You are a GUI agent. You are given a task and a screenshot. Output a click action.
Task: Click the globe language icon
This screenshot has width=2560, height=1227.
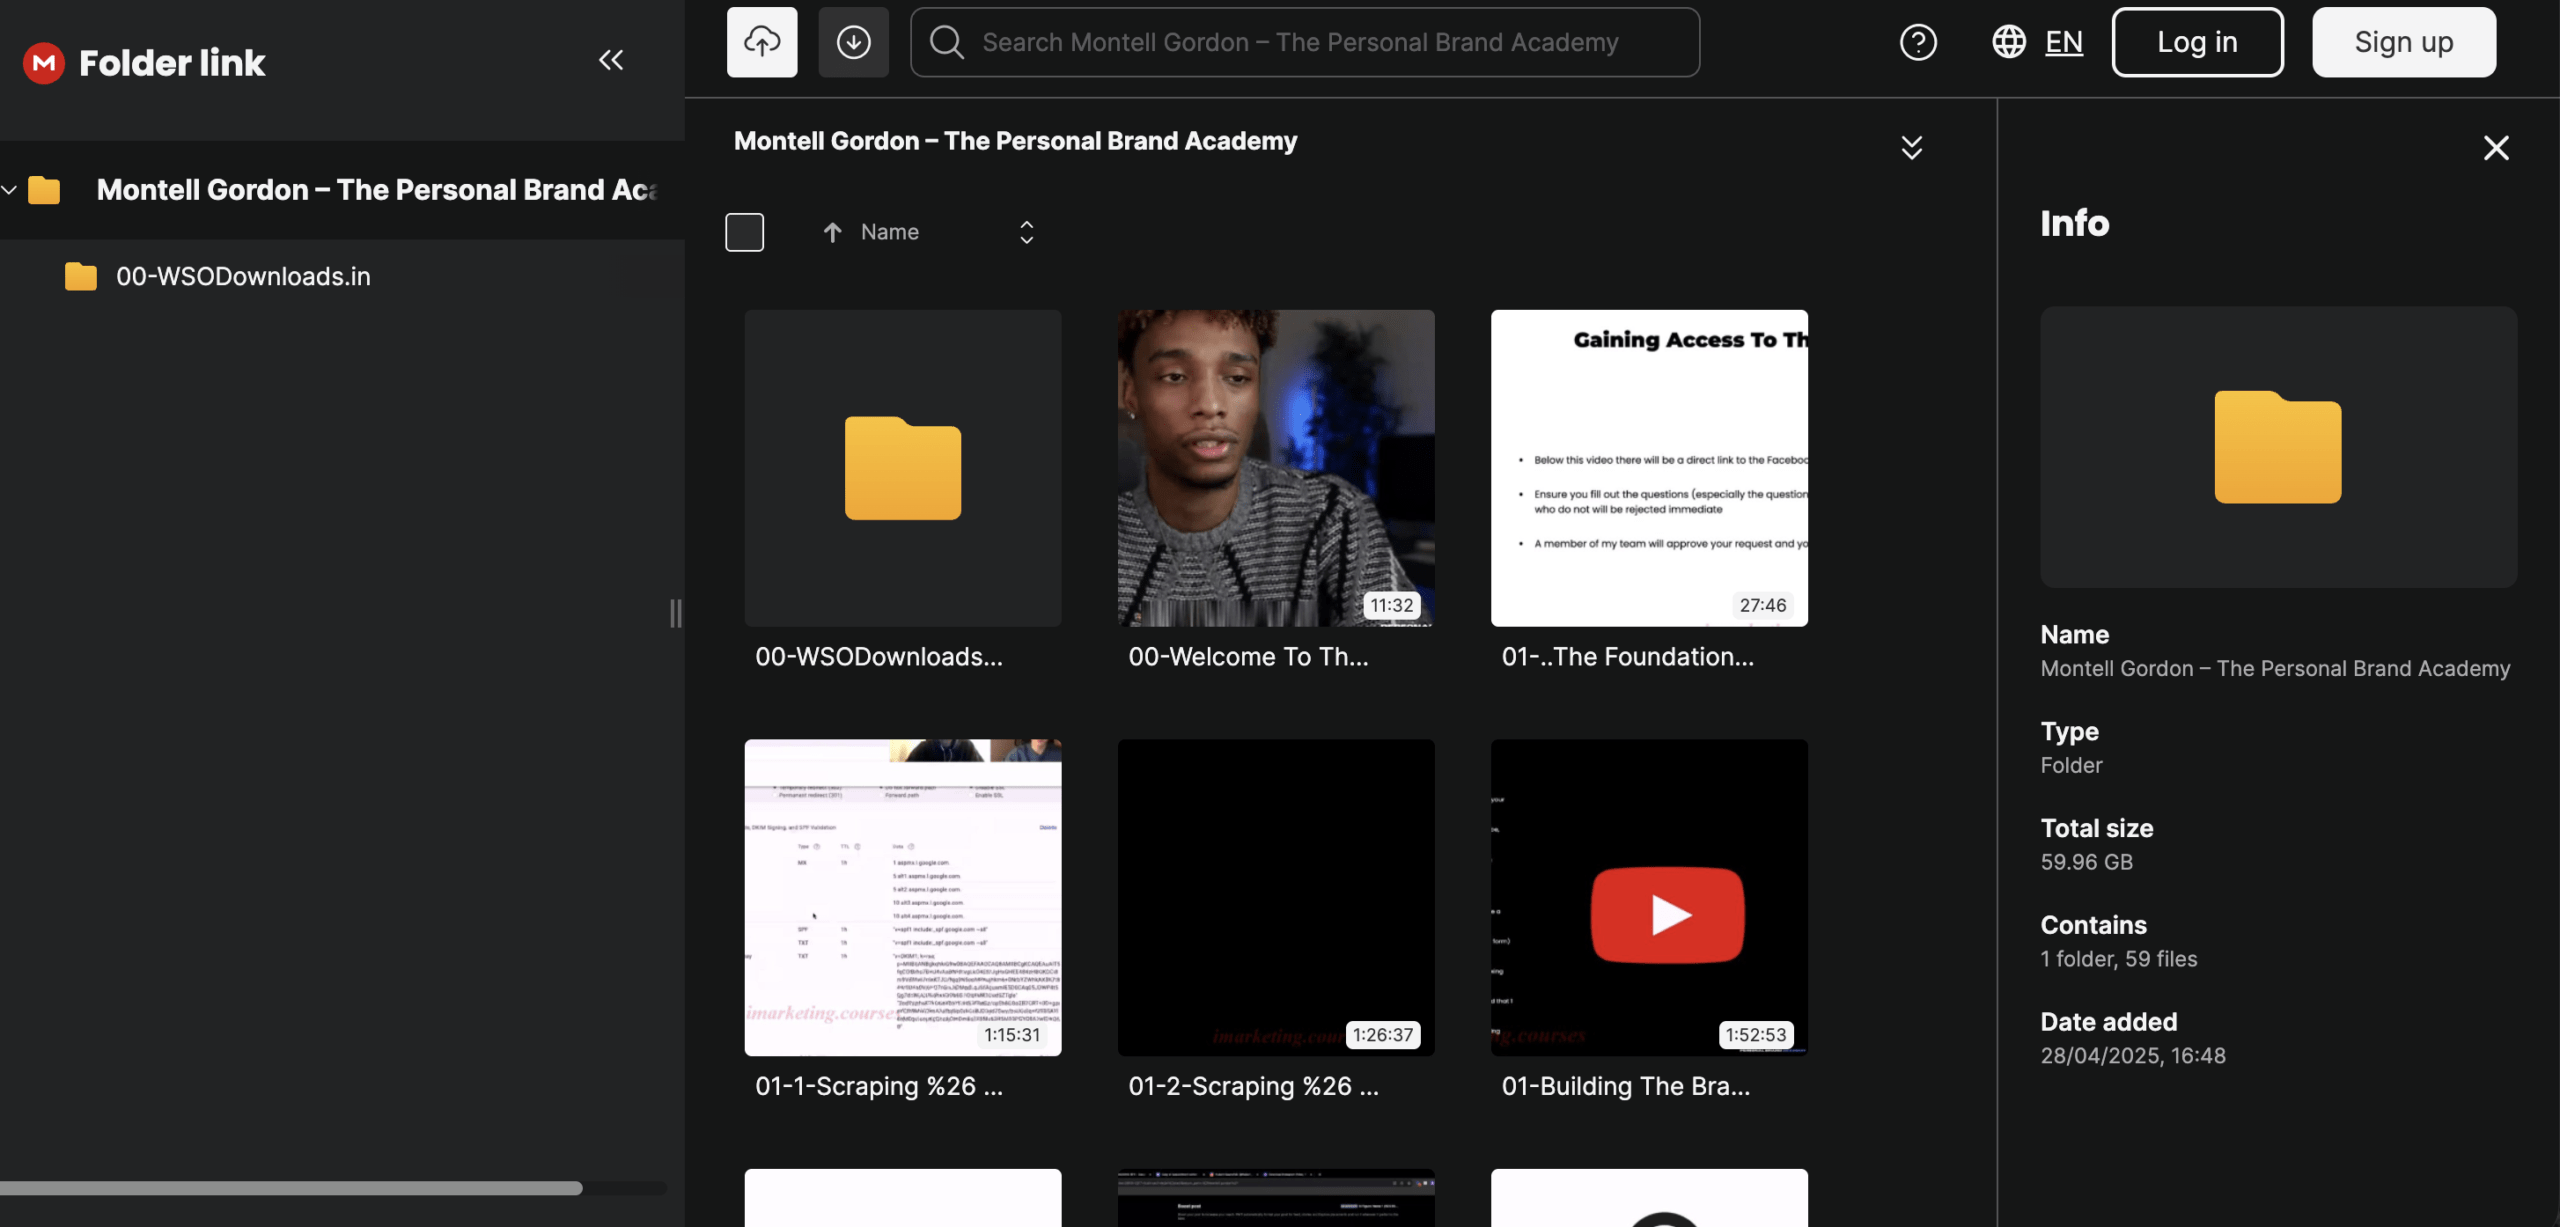2008,42
